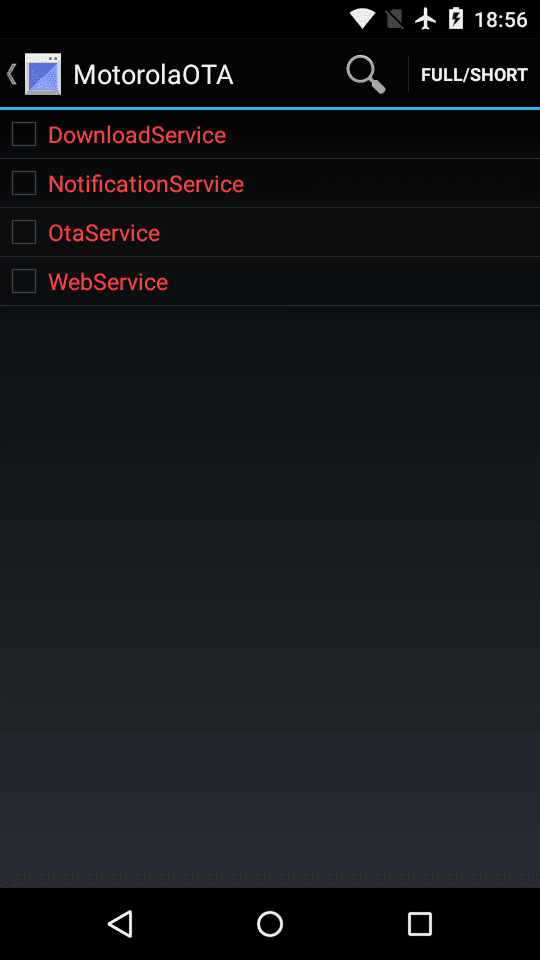Tap the OtaService label

click(x=104, y=233)
